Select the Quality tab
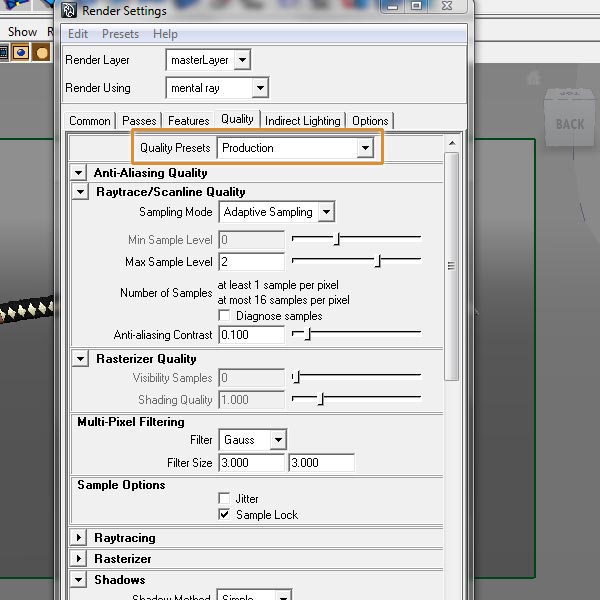 pos(237,119)
